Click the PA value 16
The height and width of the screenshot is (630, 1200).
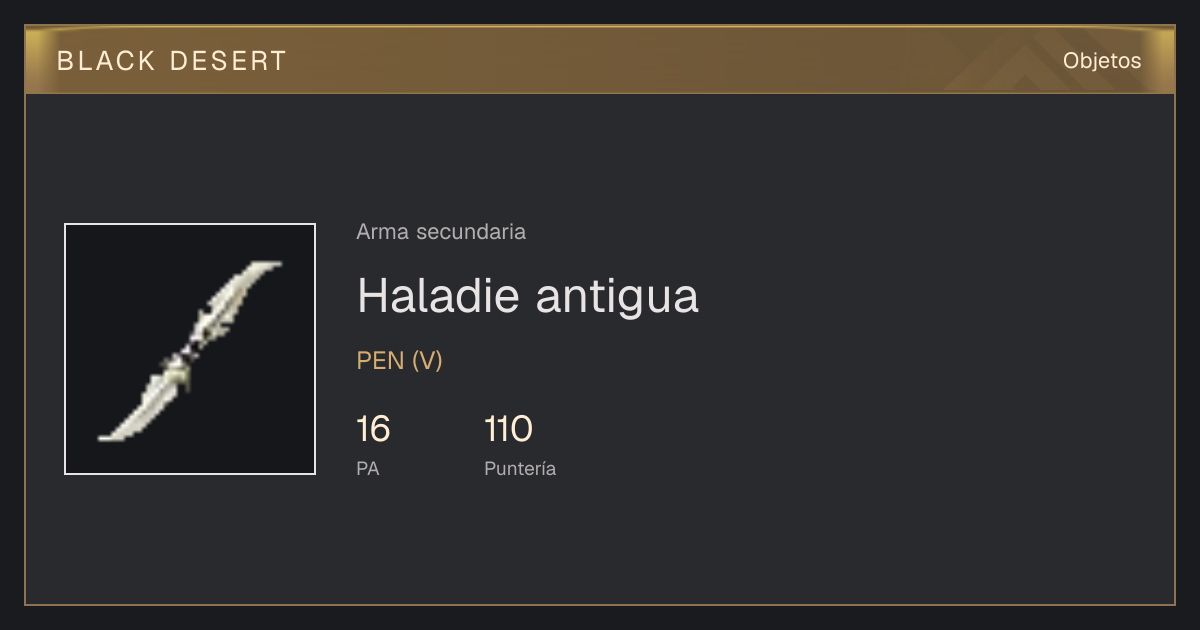373,430
